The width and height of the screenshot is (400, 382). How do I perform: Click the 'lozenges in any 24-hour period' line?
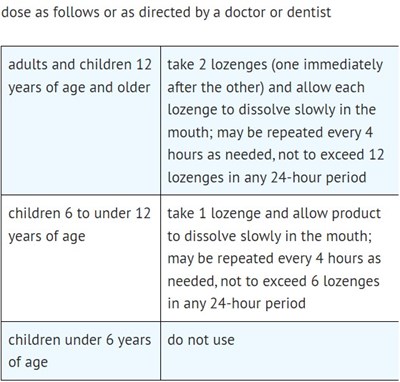[x=267, y=177]
